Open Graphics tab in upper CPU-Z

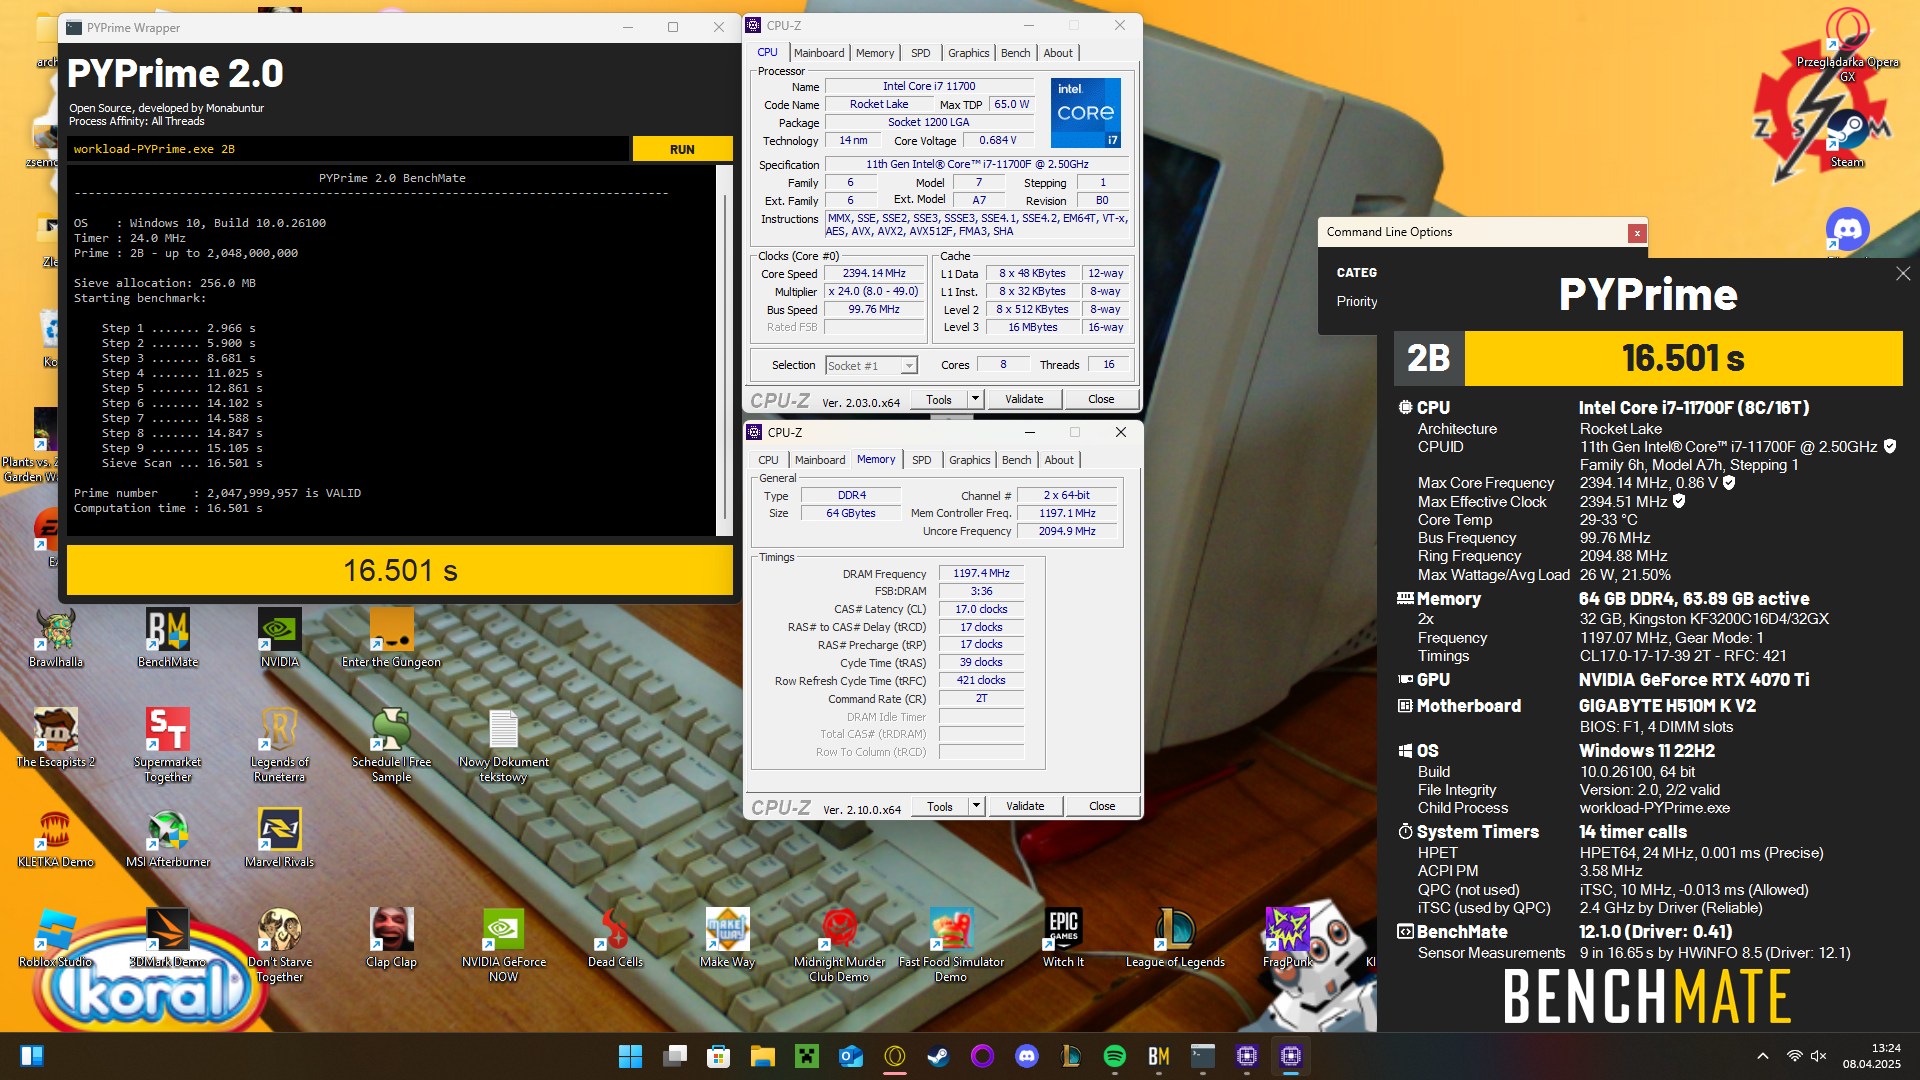968,53
